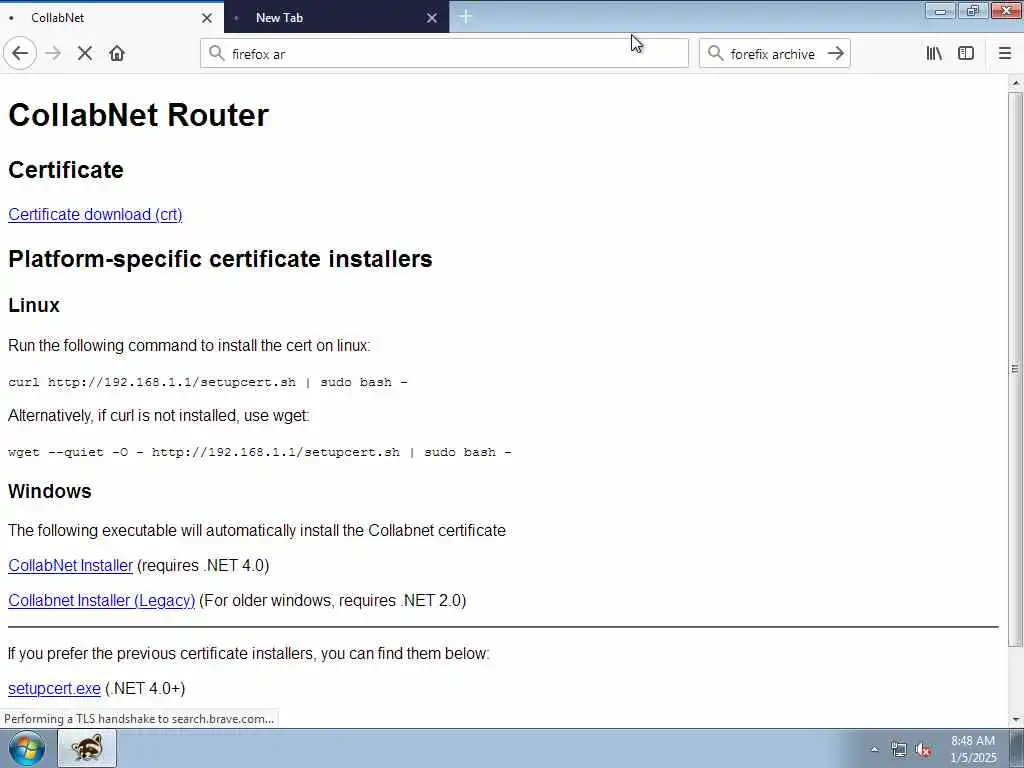Click the search box magnifier icon
The width and height of the screenshot is (1024, 768).
pyautogui.click(x=716, y=53)
